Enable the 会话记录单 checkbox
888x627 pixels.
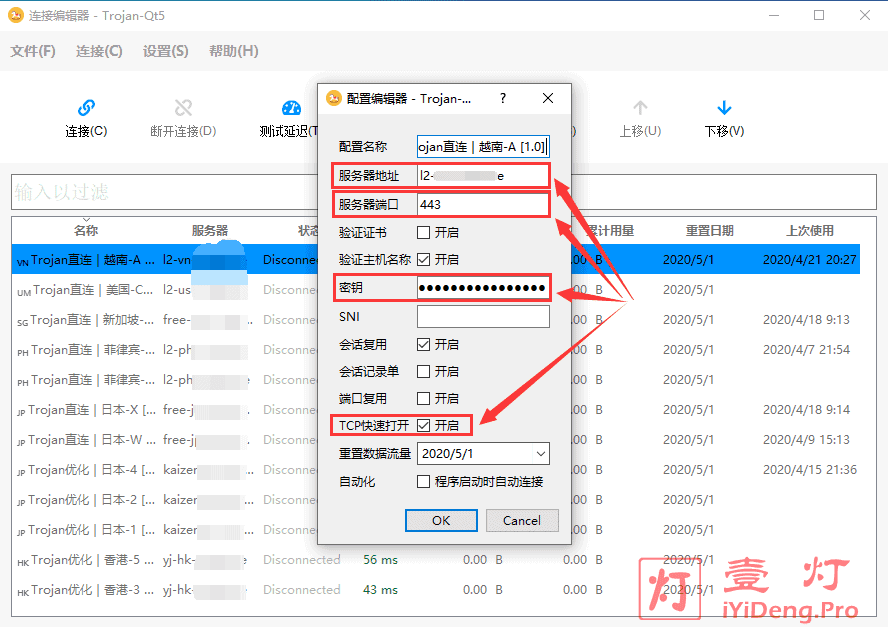point(423,372)
